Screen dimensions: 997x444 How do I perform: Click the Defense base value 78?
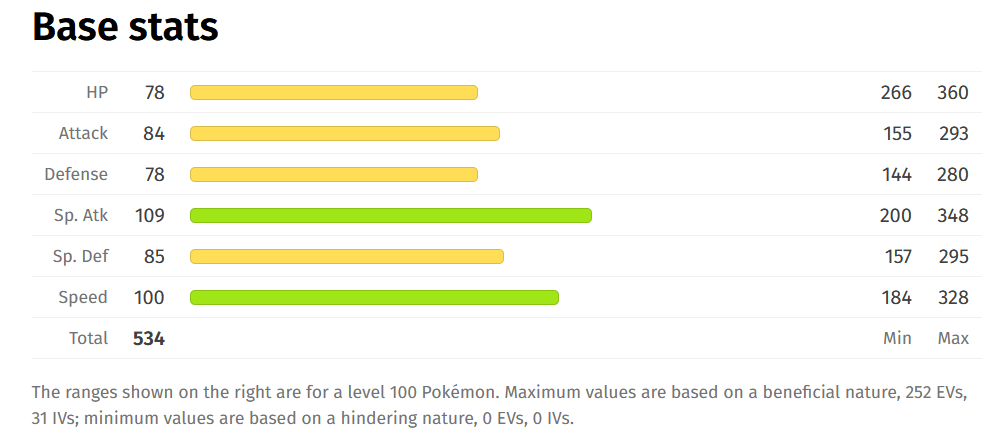[x=155, y=174]
